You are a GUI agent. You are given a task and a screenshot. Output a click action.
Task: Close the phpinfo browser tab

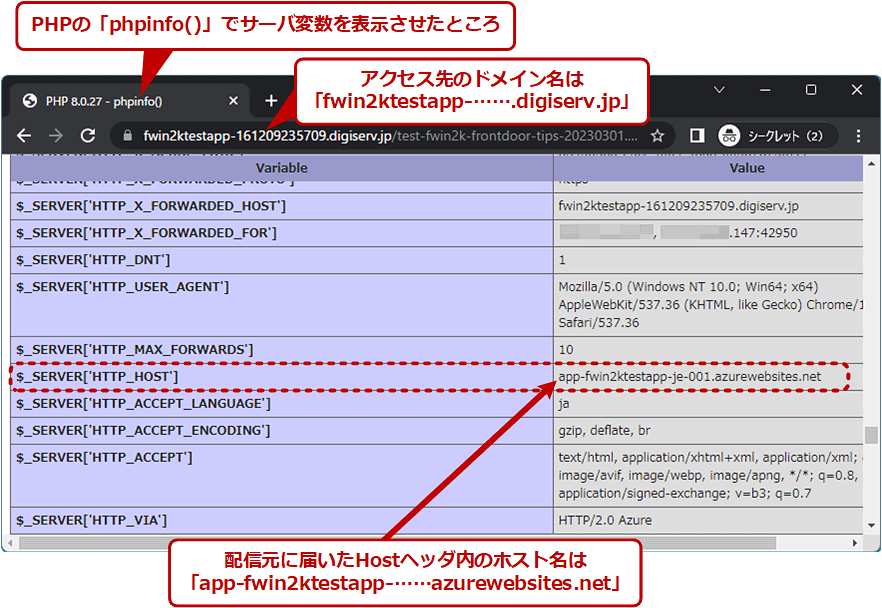[233, 100]
